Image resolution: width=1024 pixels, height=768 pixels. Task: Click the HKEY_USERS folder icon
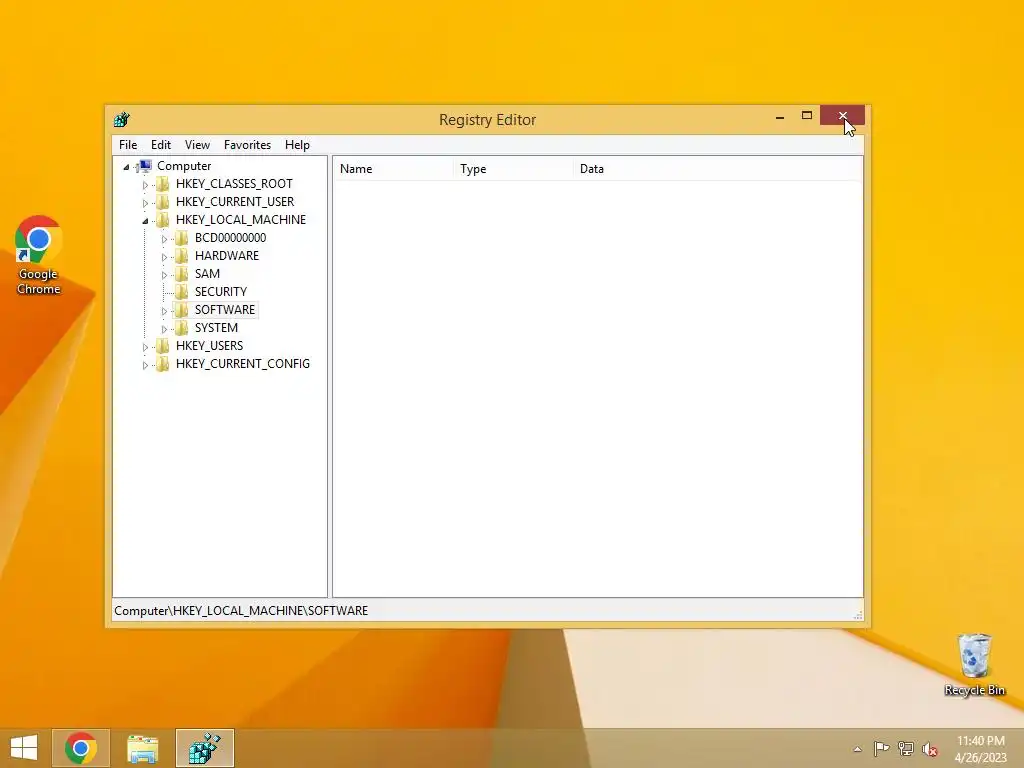coord(163,345)
